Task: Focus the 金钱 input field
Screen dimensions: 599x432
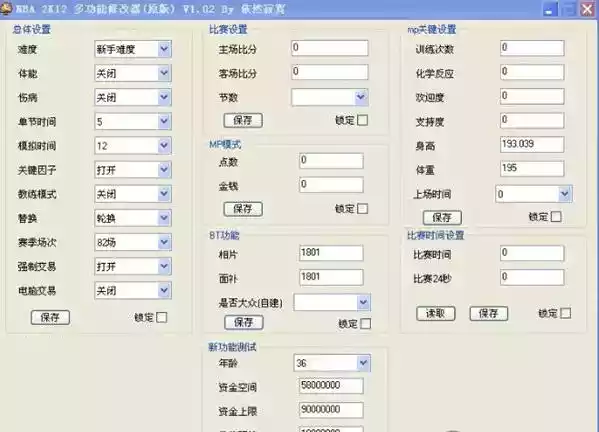Action: click(331, 185)
